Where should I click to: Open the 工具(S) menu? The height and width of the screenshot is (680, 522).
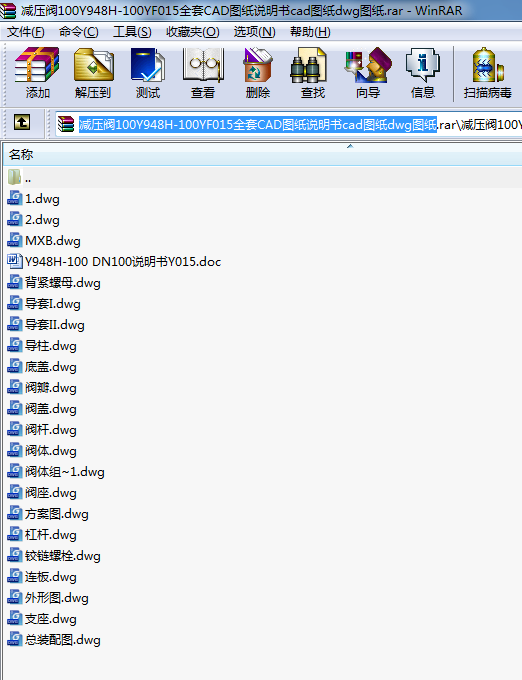coord(132,32)
